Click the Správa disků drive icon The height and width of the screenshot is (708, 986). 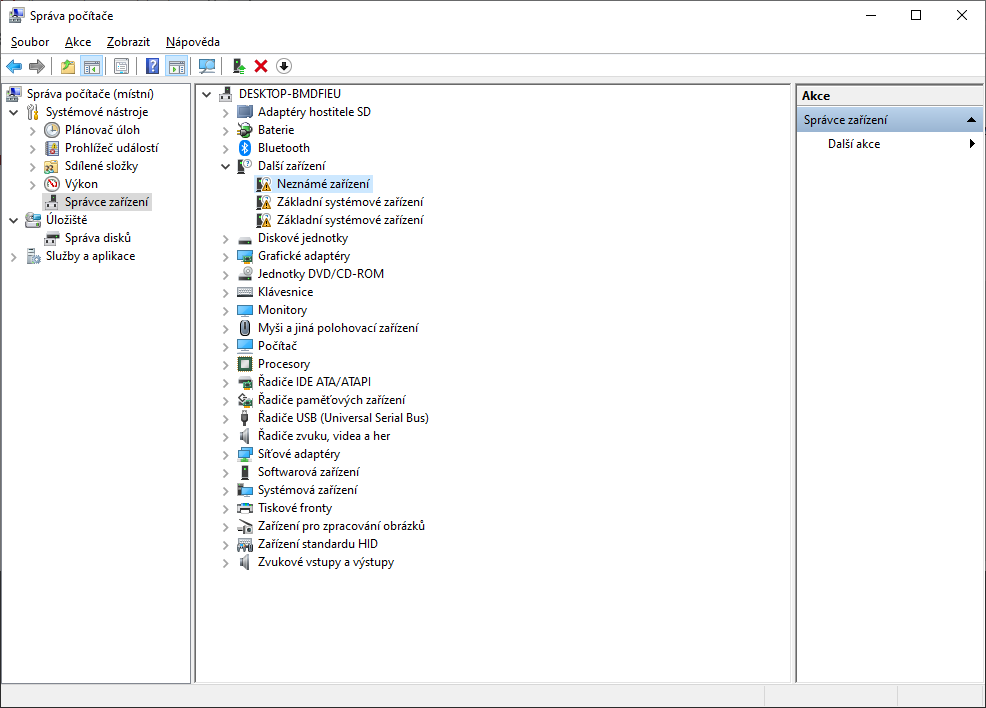(x=52, y=238)
